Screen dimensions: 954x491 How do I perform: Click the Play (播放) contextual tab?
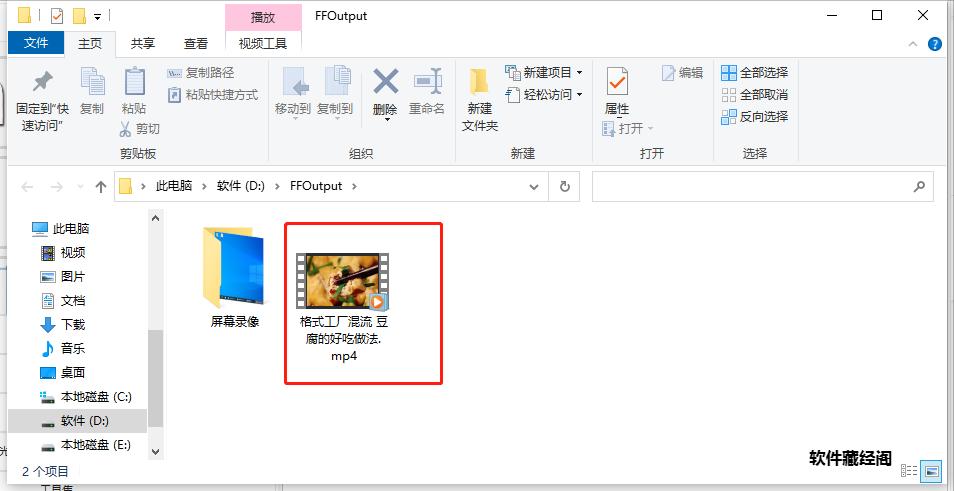click(263, 17)
